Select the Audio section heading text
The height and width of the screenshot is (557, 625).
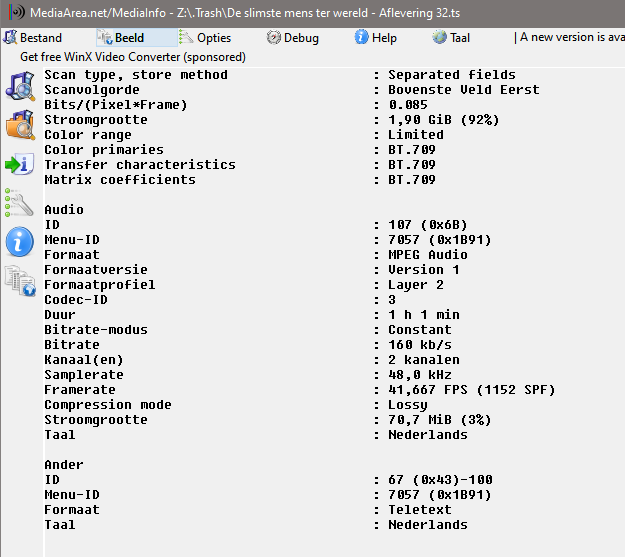(x=64, y=210)
